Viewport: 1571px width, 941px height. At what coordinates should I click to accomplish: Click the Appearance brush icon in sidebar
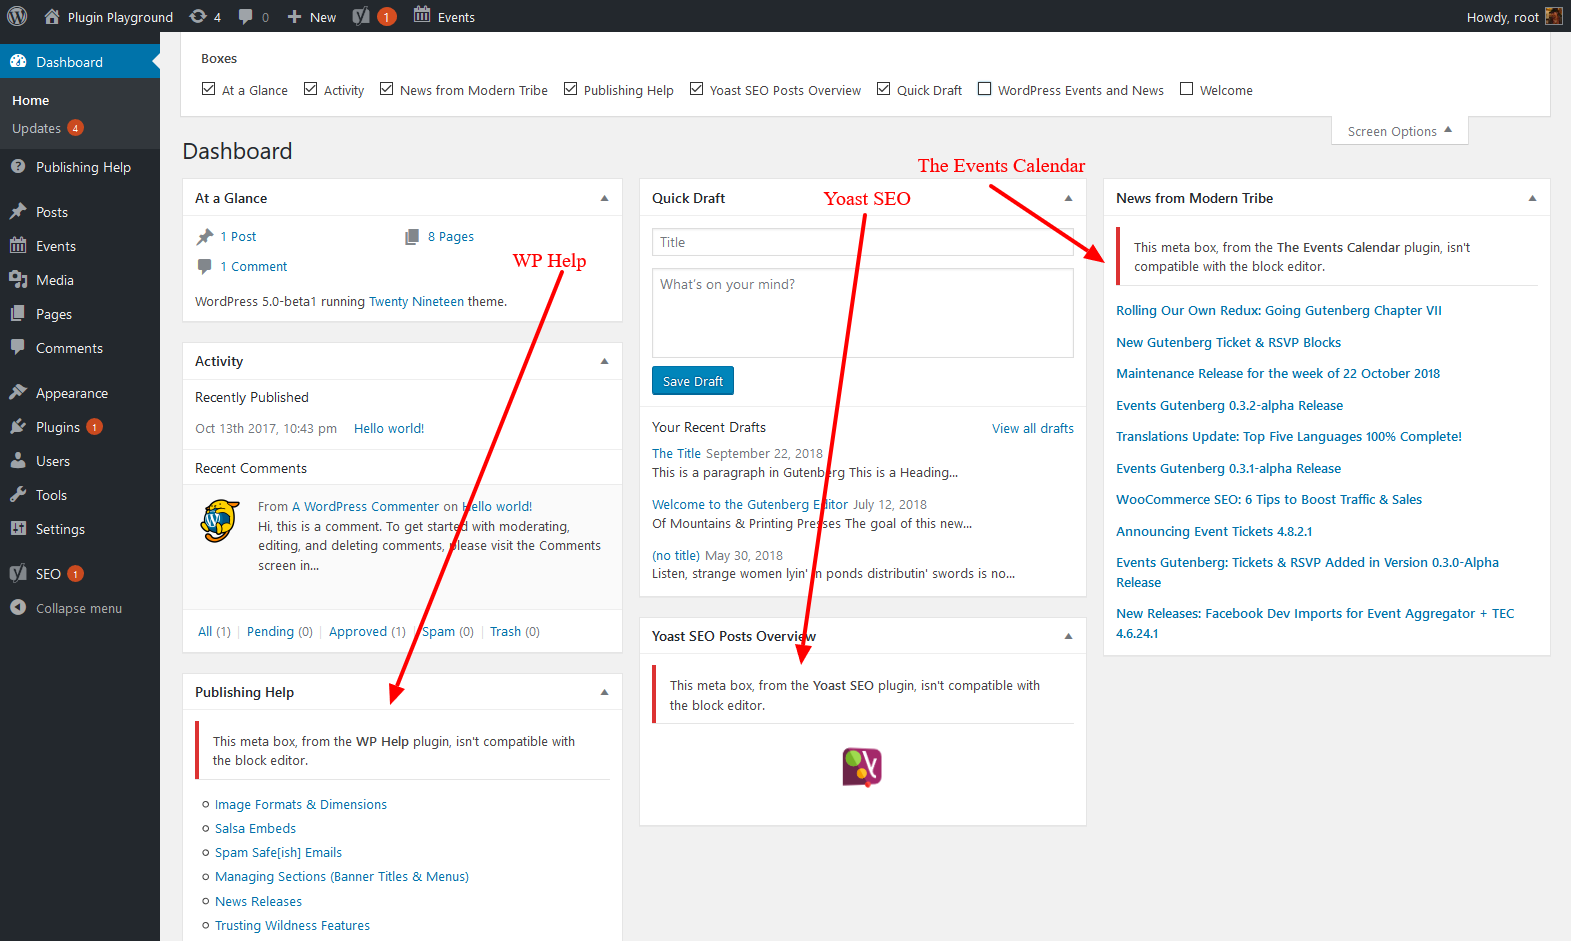pyautogui.click(x=18, y=392)
